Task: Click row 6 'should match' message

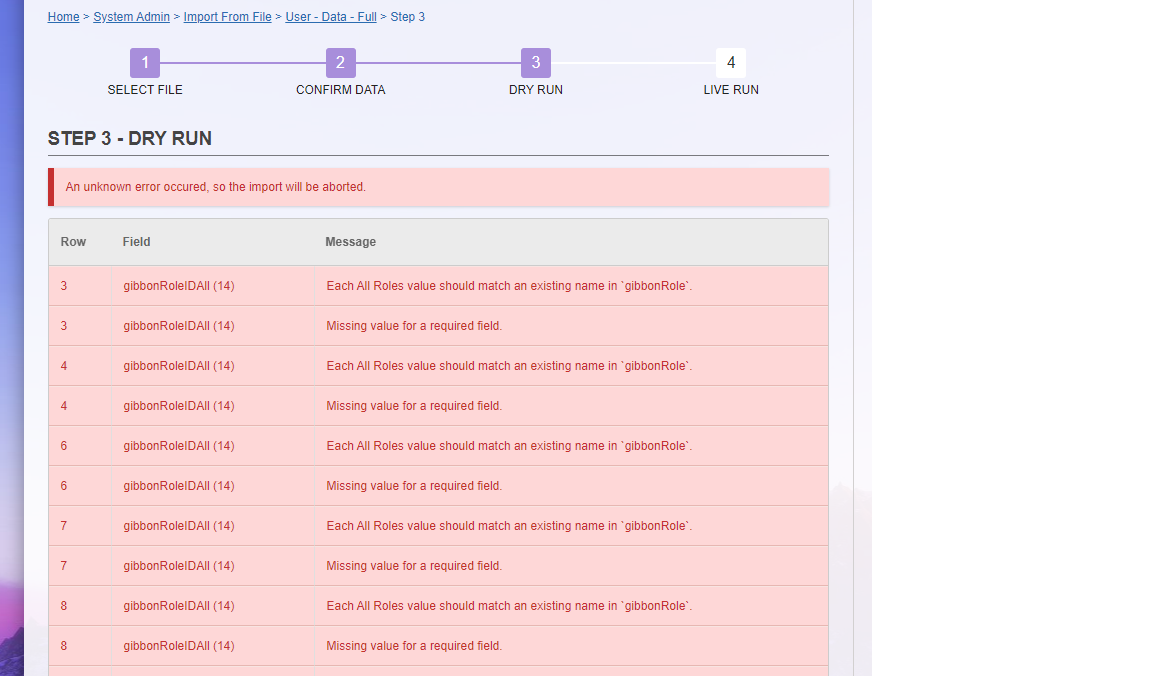Action: (x=509, y=446)
